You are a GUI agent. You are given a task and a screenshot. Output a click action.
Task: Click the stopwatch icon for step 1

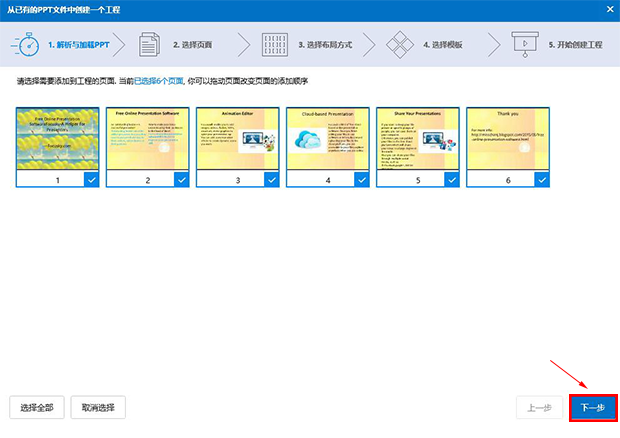coord(25,44)
